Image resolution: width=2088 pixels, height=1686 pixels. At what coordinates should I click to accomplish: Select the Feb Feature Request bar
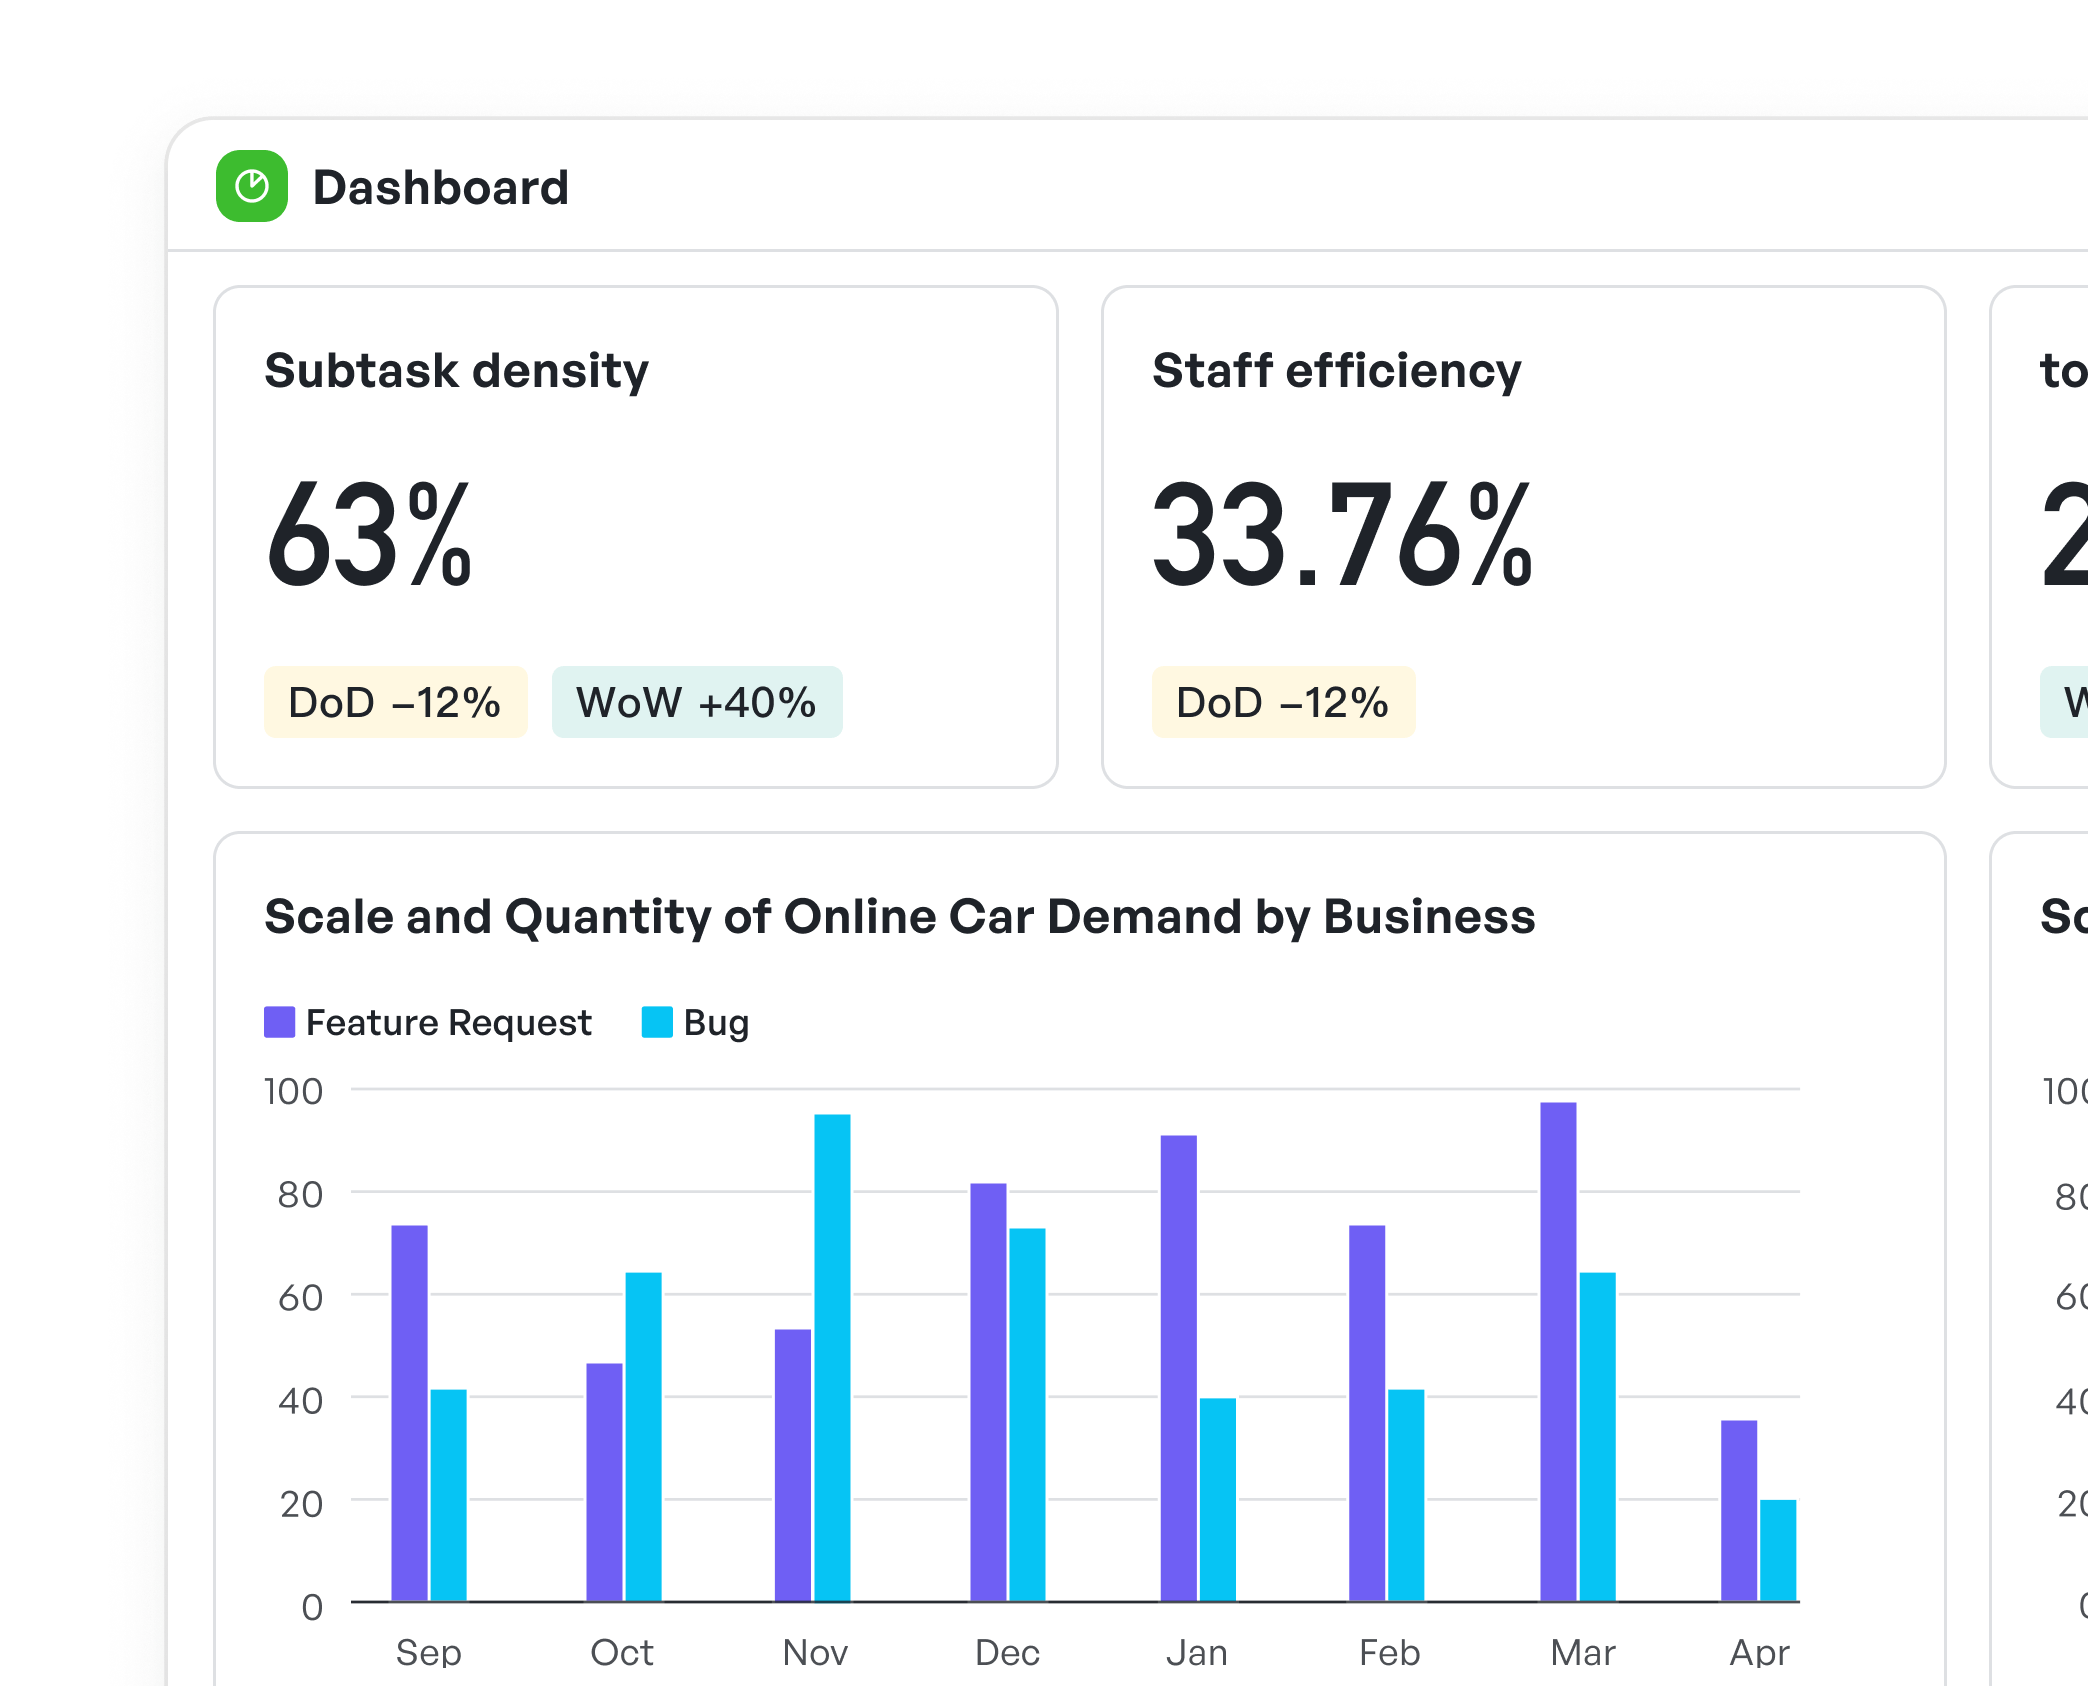[1367, 1413]
